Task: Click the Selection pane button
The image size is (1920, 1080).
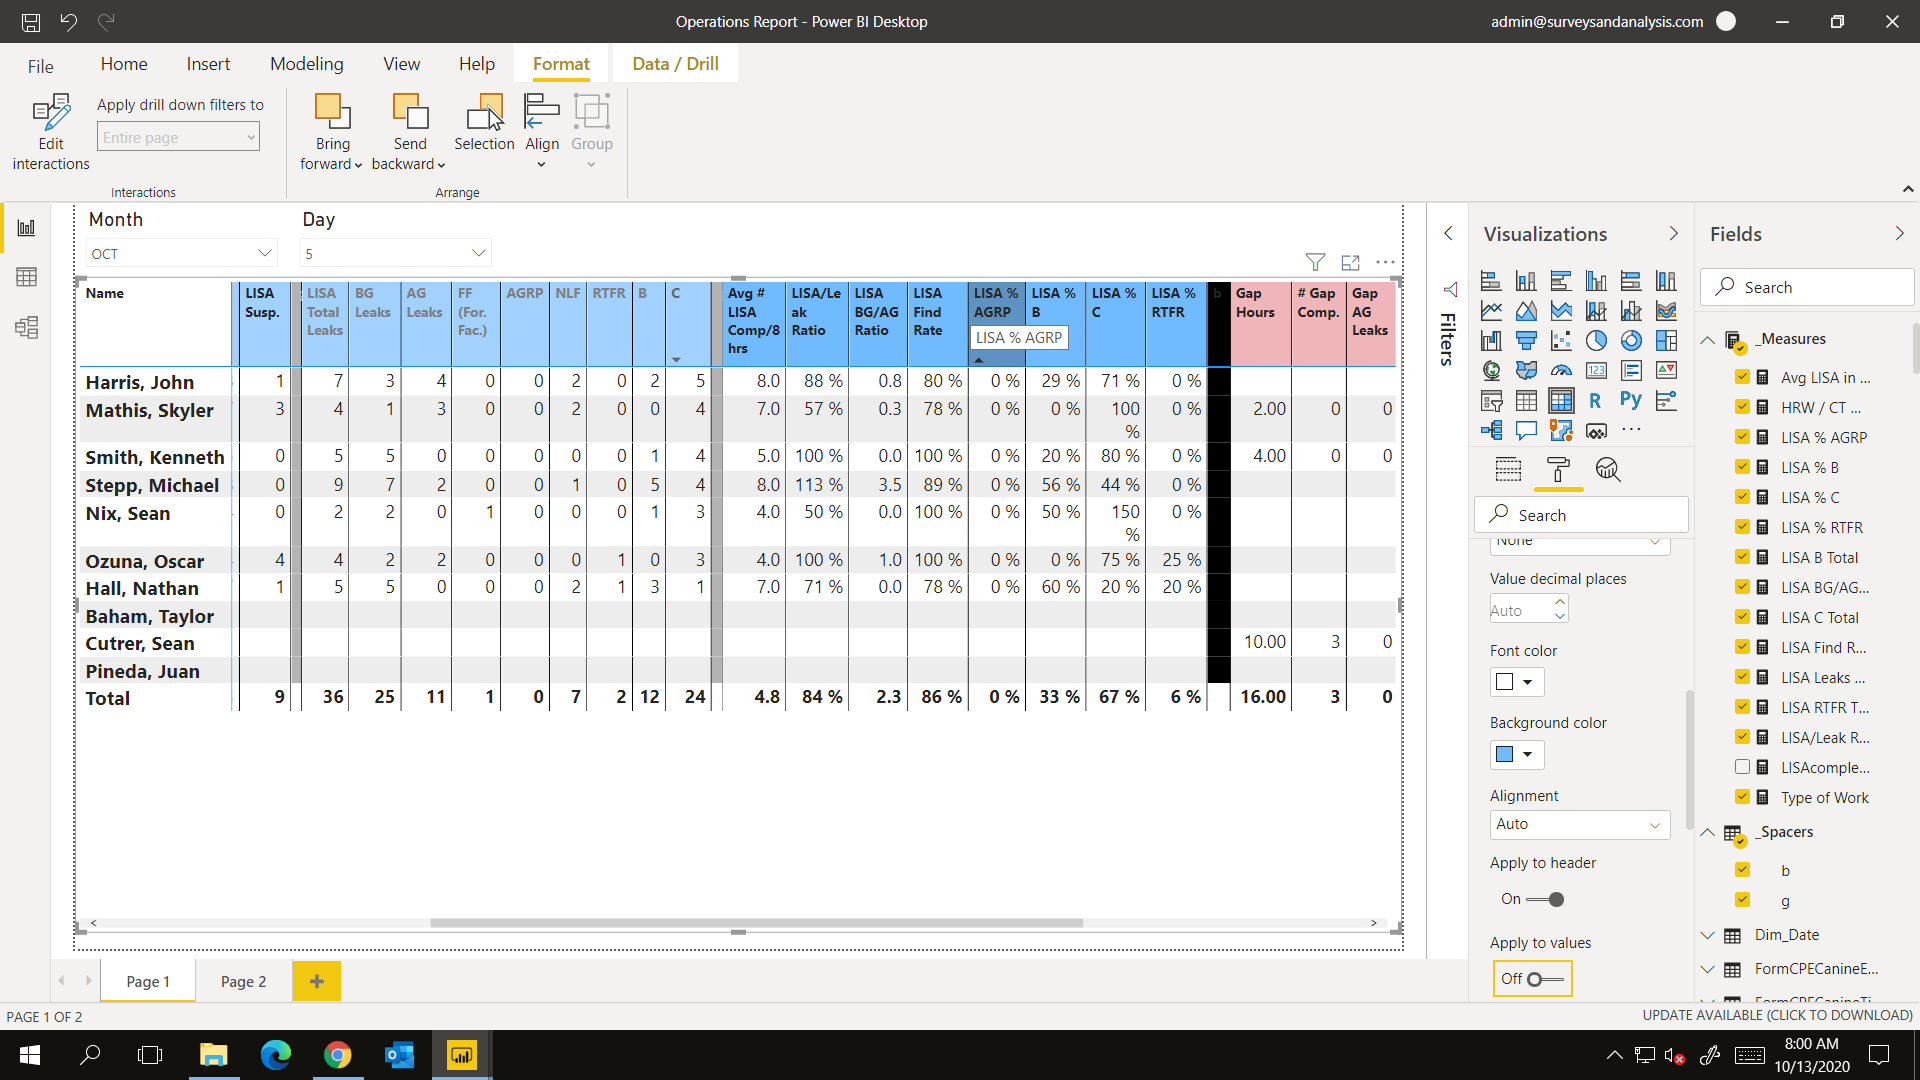Action: tap(484, 122)
